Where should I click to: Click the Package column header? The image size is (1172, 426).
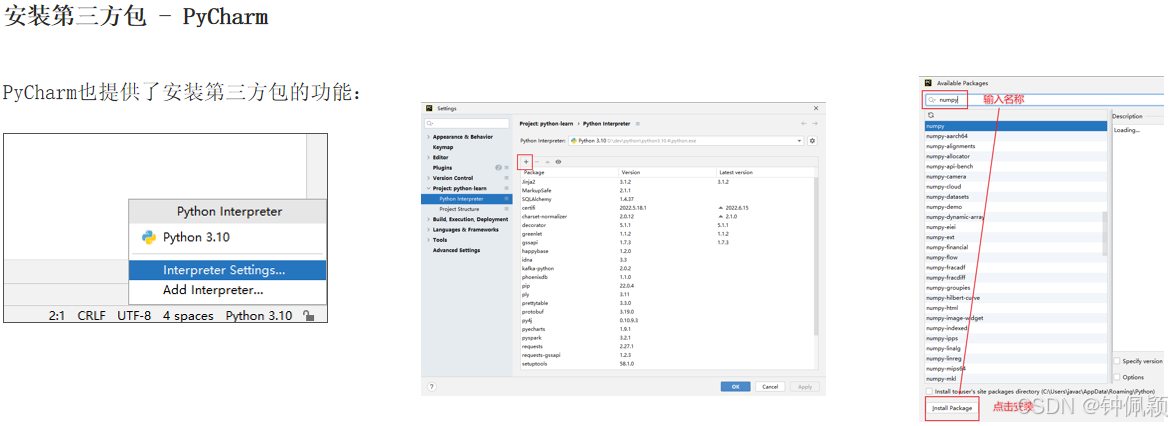569,172
